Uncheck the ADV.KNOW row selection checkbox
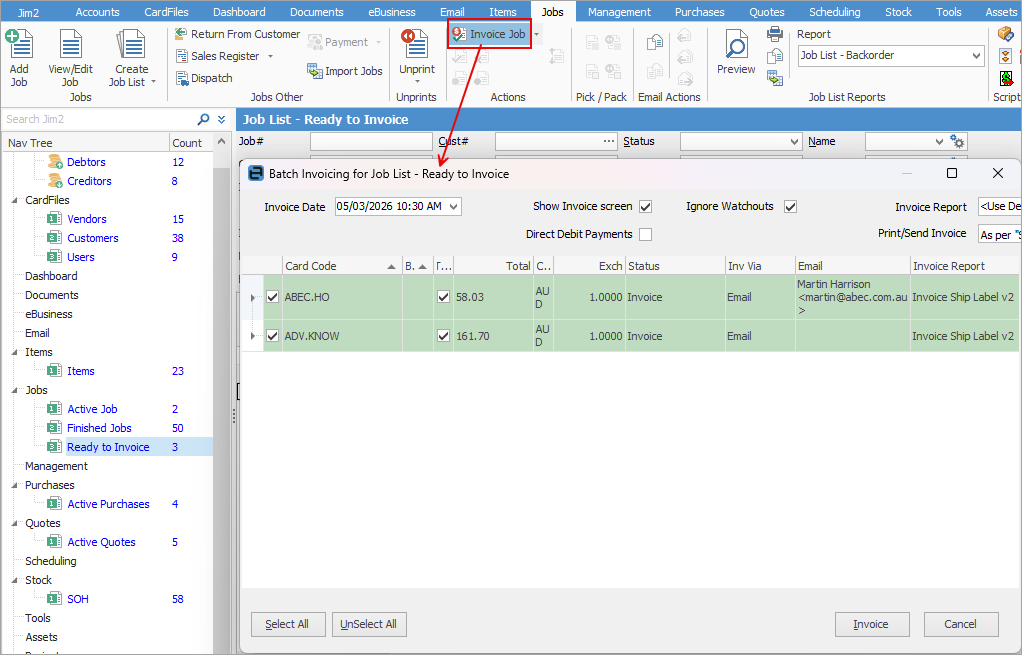 click(272, 336)
